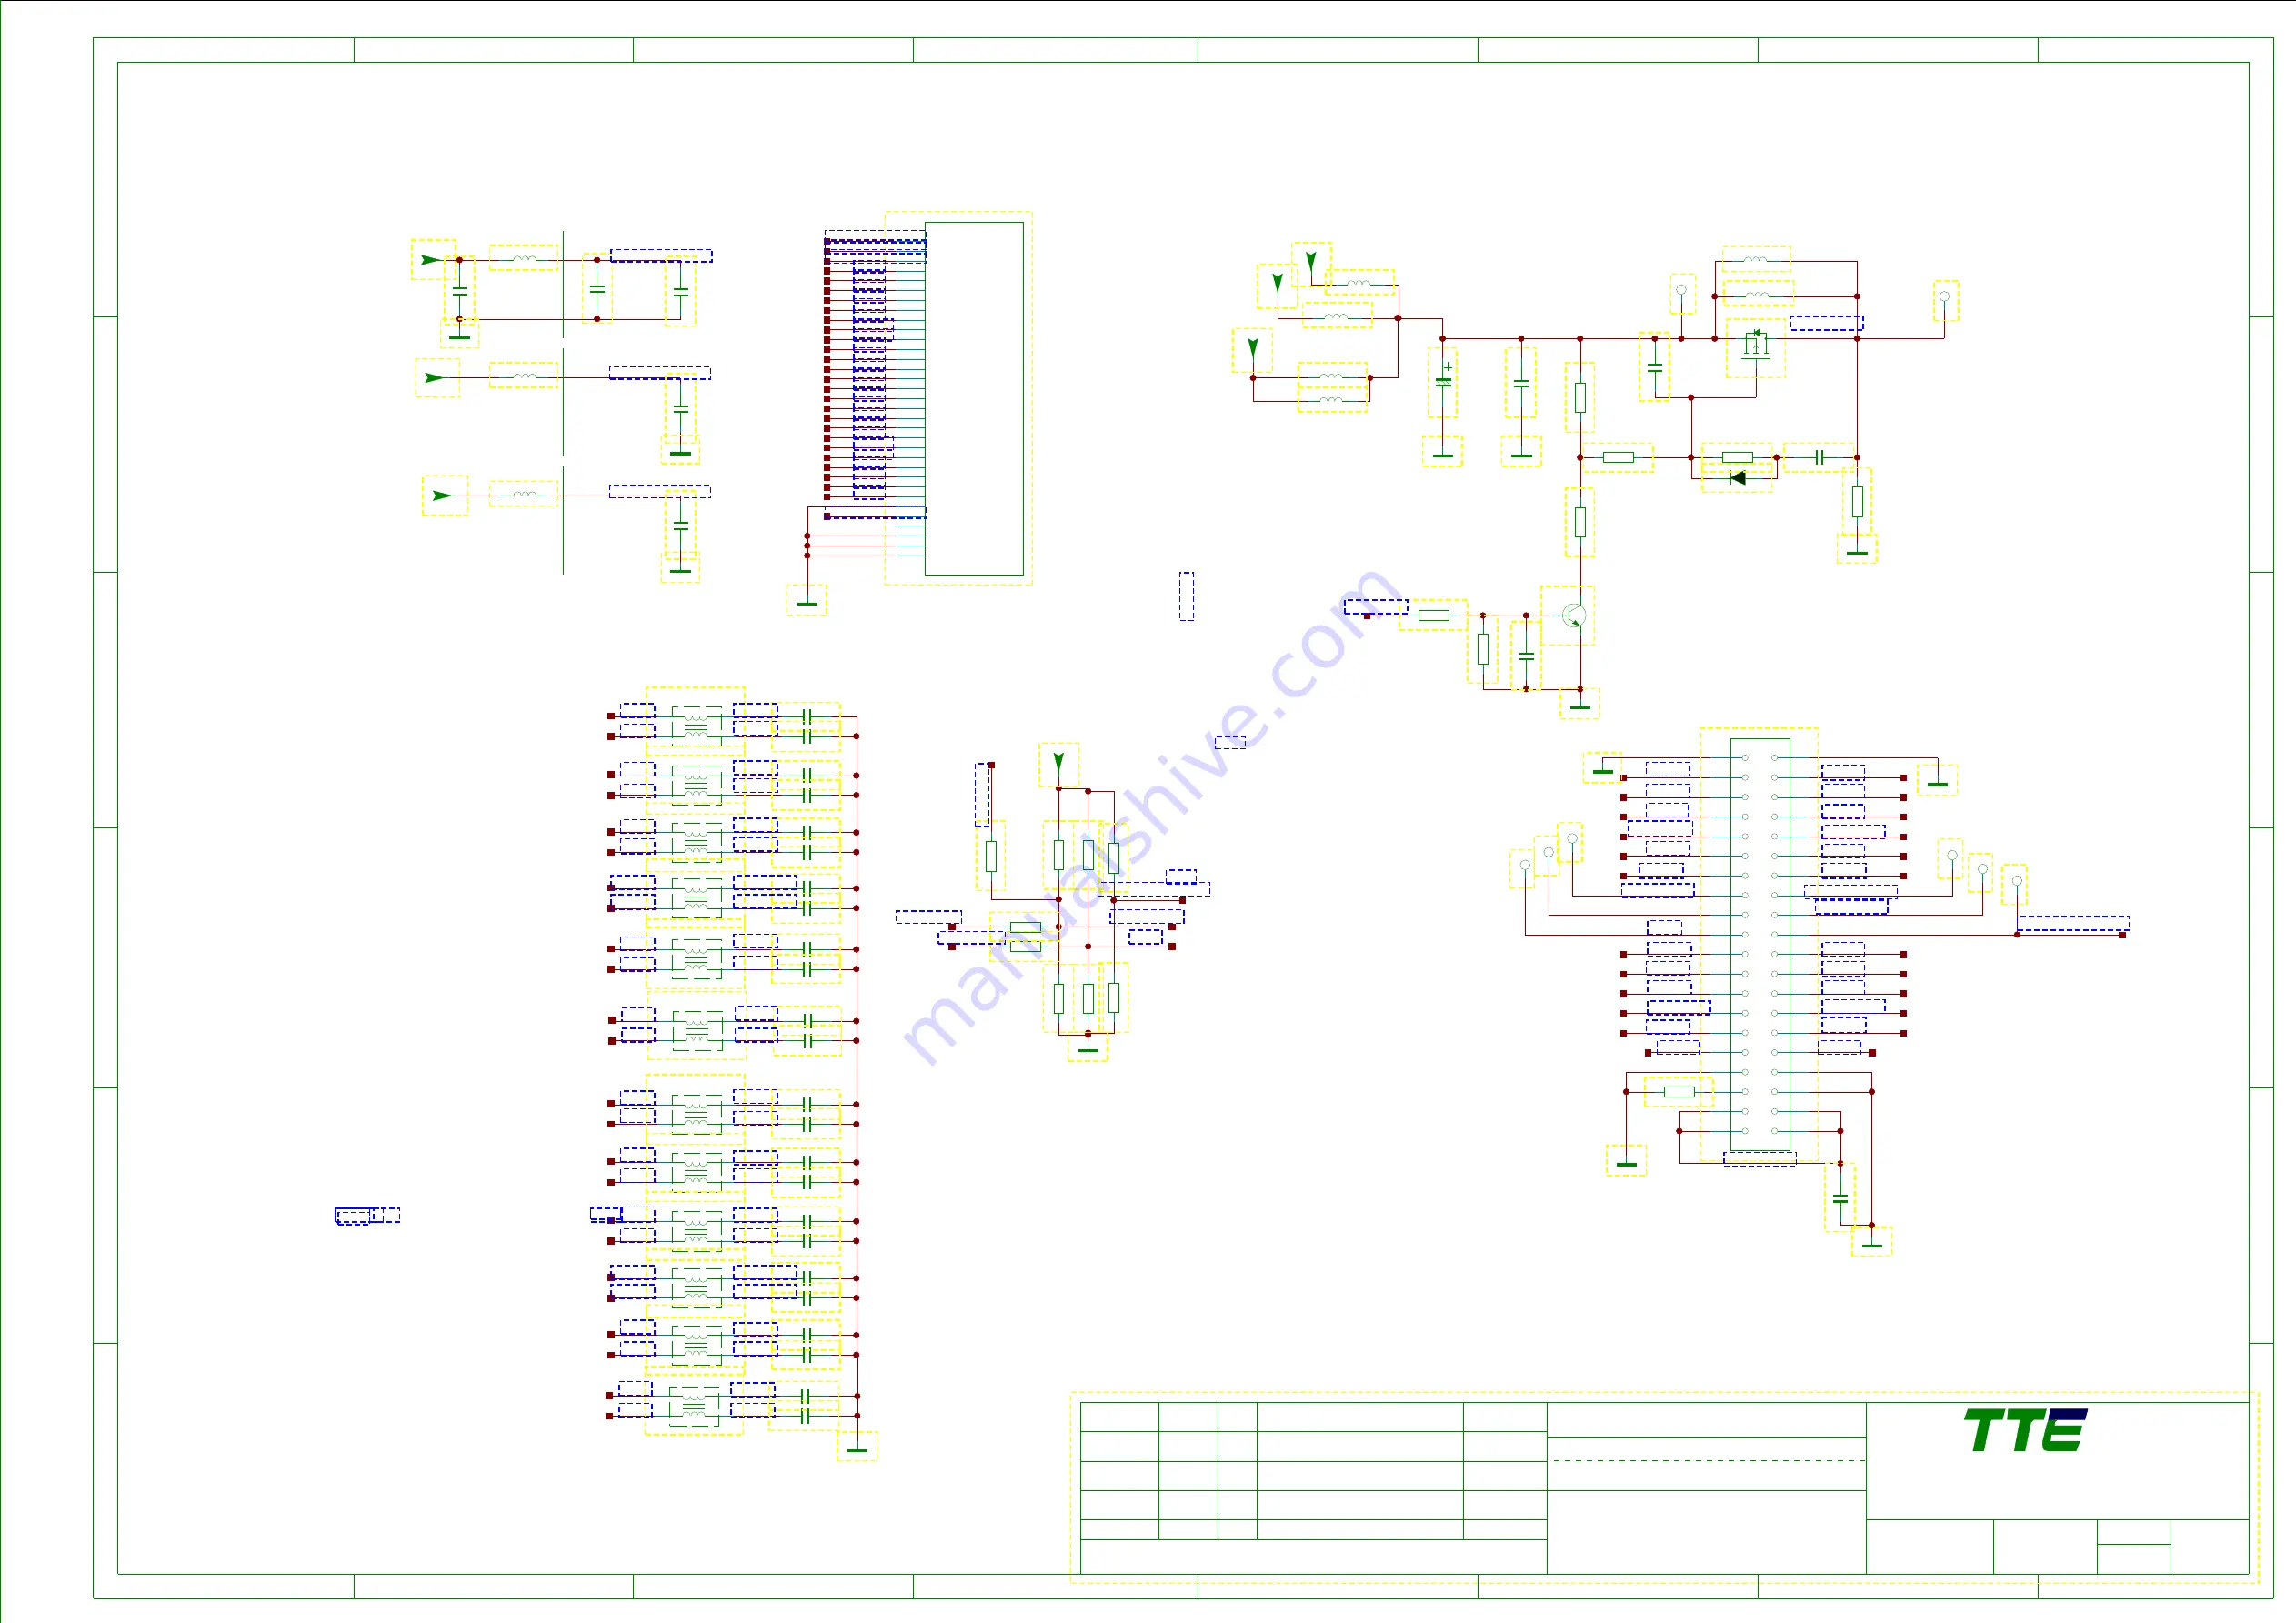This screenshot has height=1623, width=2296.
Task: Select the large tall IC rectangle body
Action: (974, 398)
